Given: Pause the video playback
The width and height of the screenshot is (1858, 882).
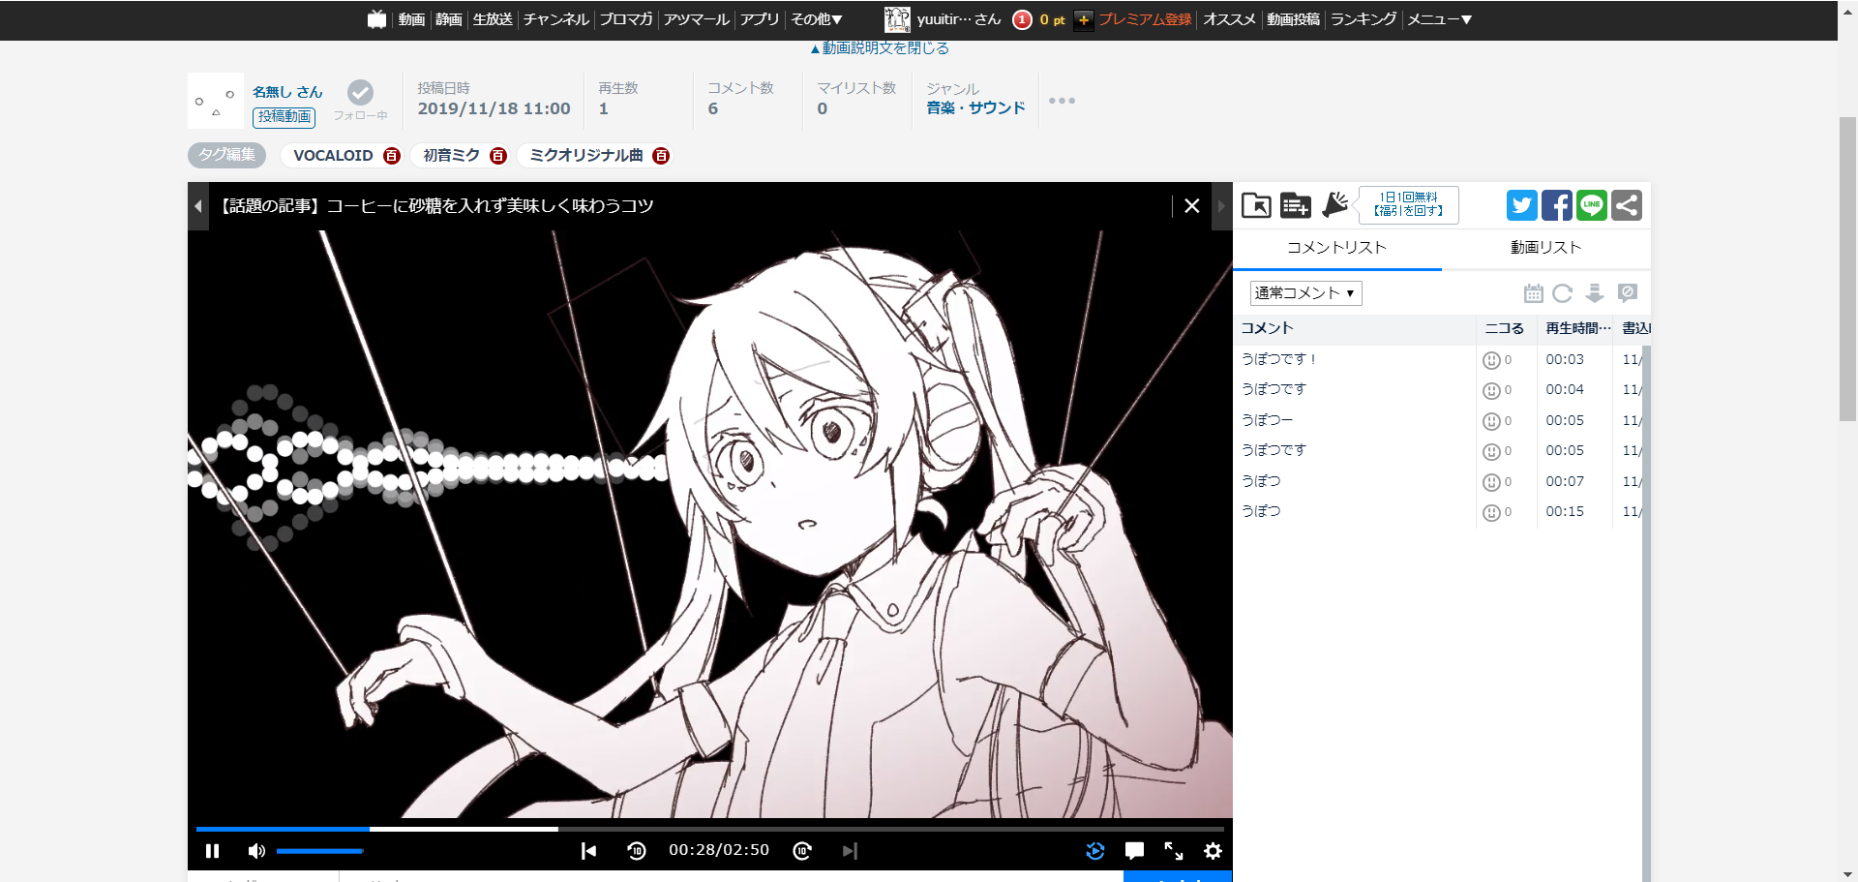Looking at the screenshot, I should pos(212,851).
